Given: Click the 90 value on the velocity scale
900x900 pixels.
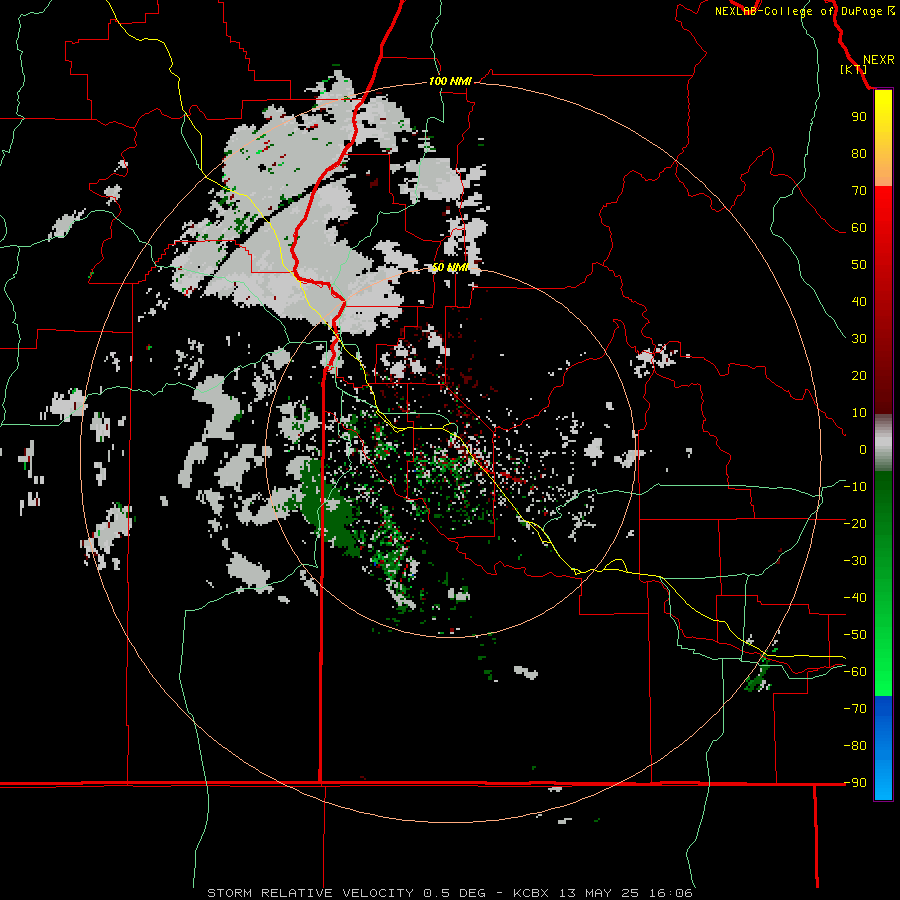Looking at the screenshot, I should (859, 117).
